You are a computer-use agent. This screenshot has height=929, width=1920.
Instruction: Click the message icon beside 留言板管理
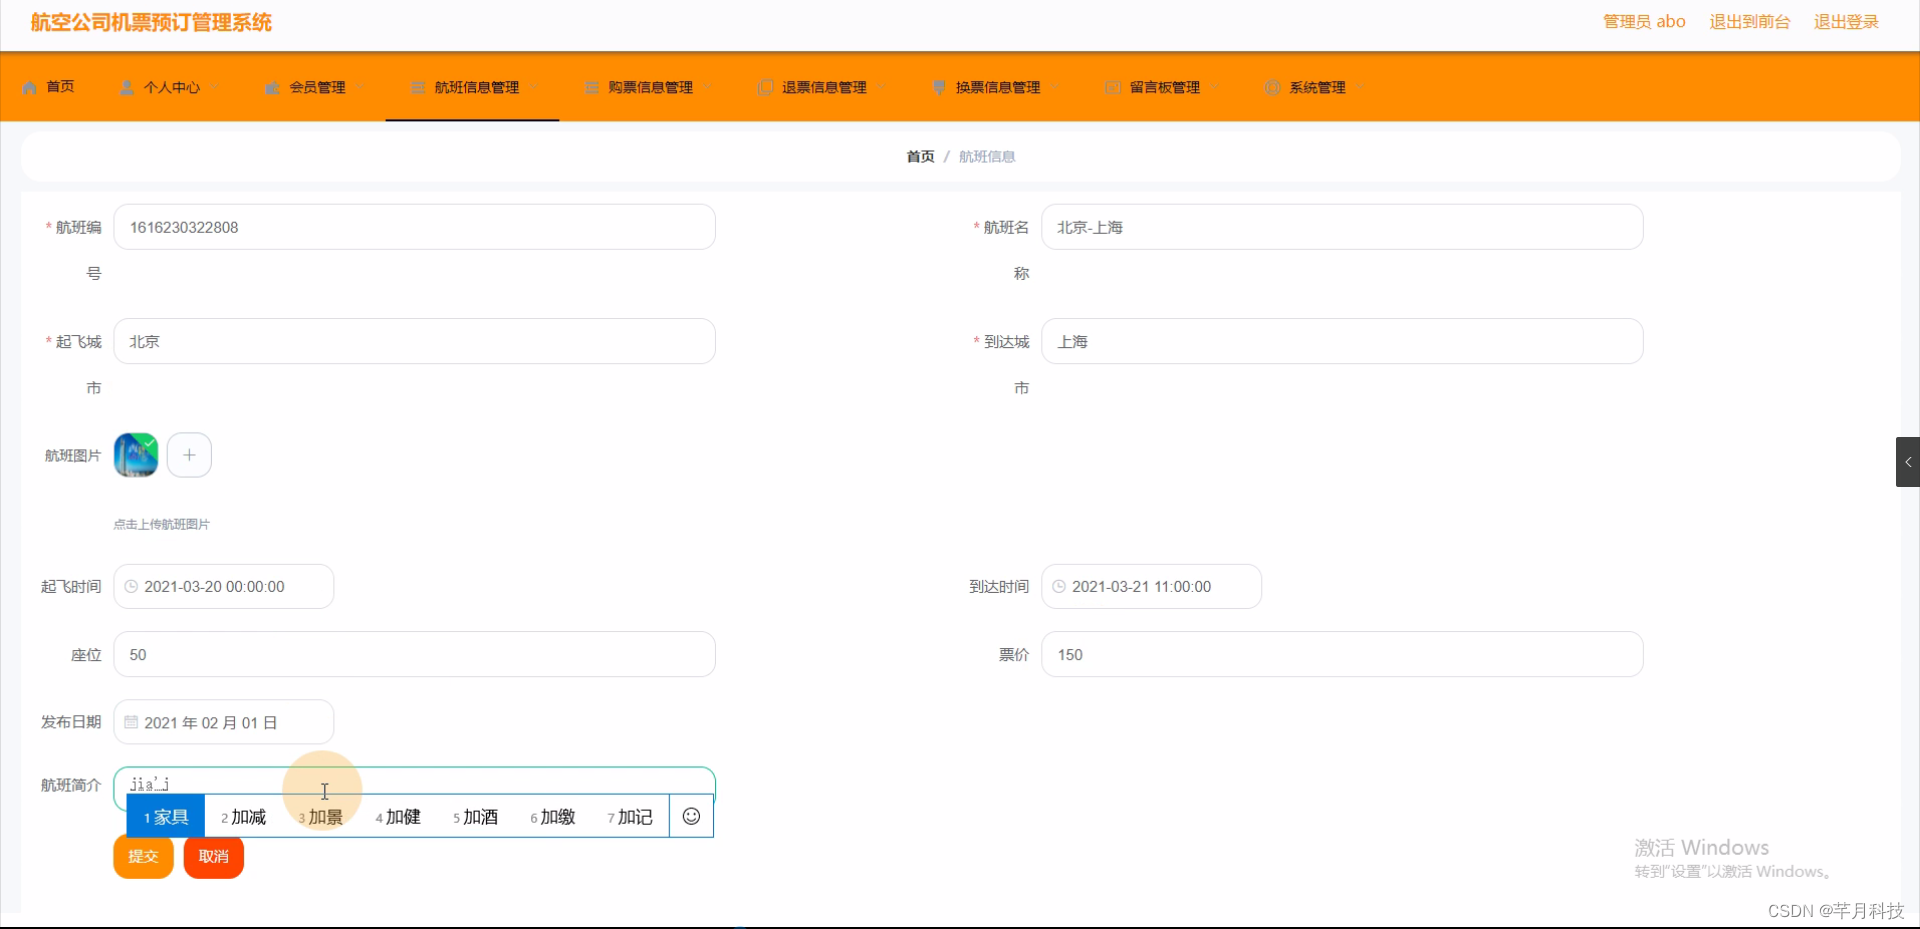(1113, 87)
